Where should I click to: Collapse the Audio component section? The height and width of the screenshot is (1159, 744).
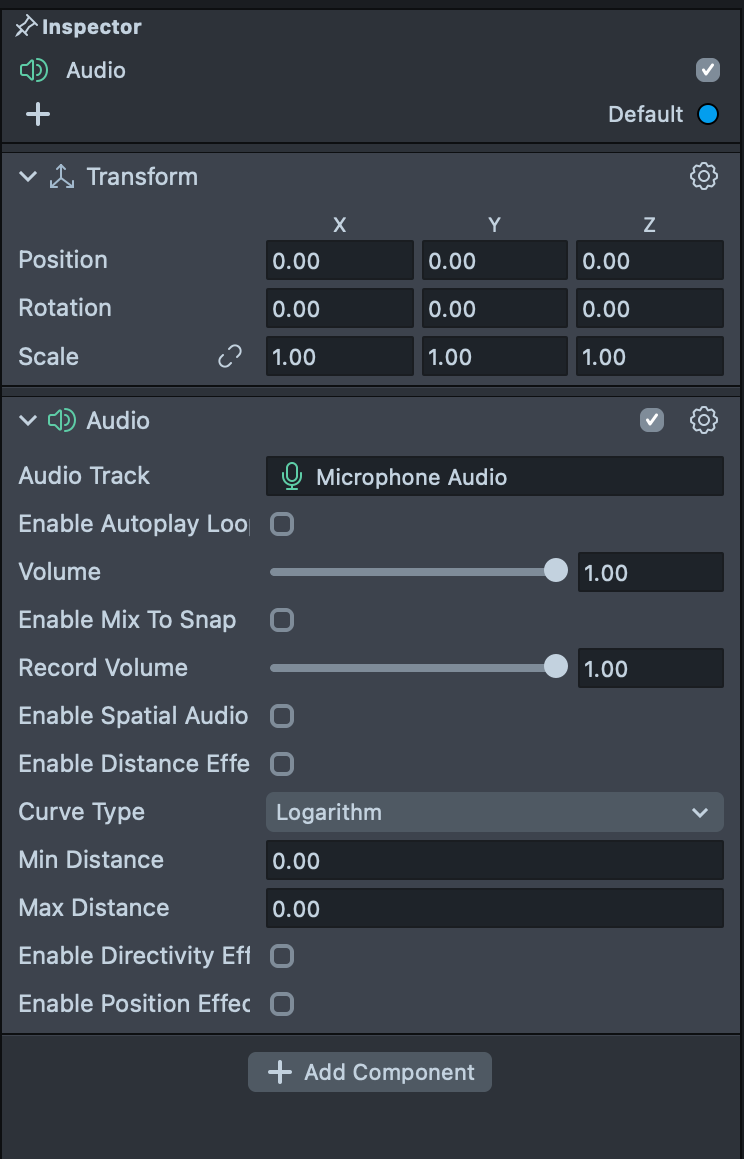(27, 421)
